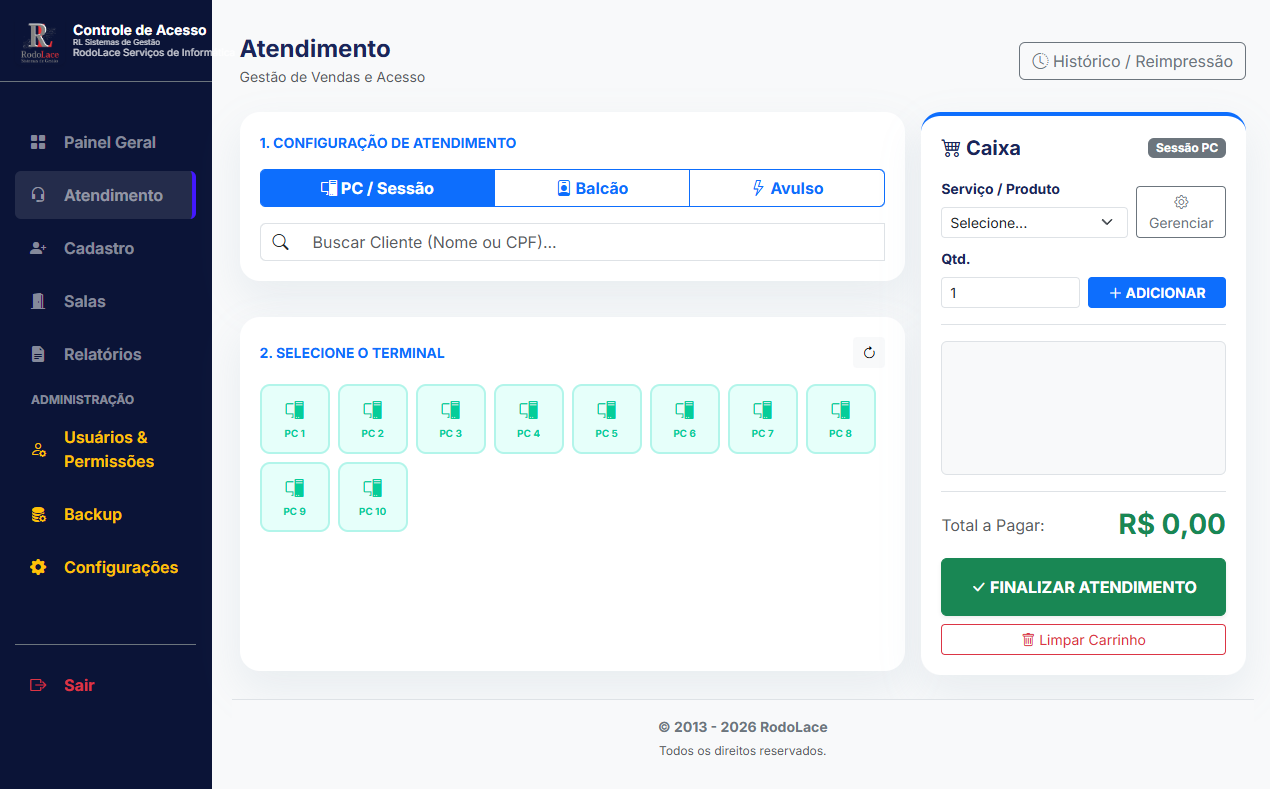This screenshot has width=1270, height=789.
Task: Open Histórico / Reimpressão
Action: (x=1132, y=61)
